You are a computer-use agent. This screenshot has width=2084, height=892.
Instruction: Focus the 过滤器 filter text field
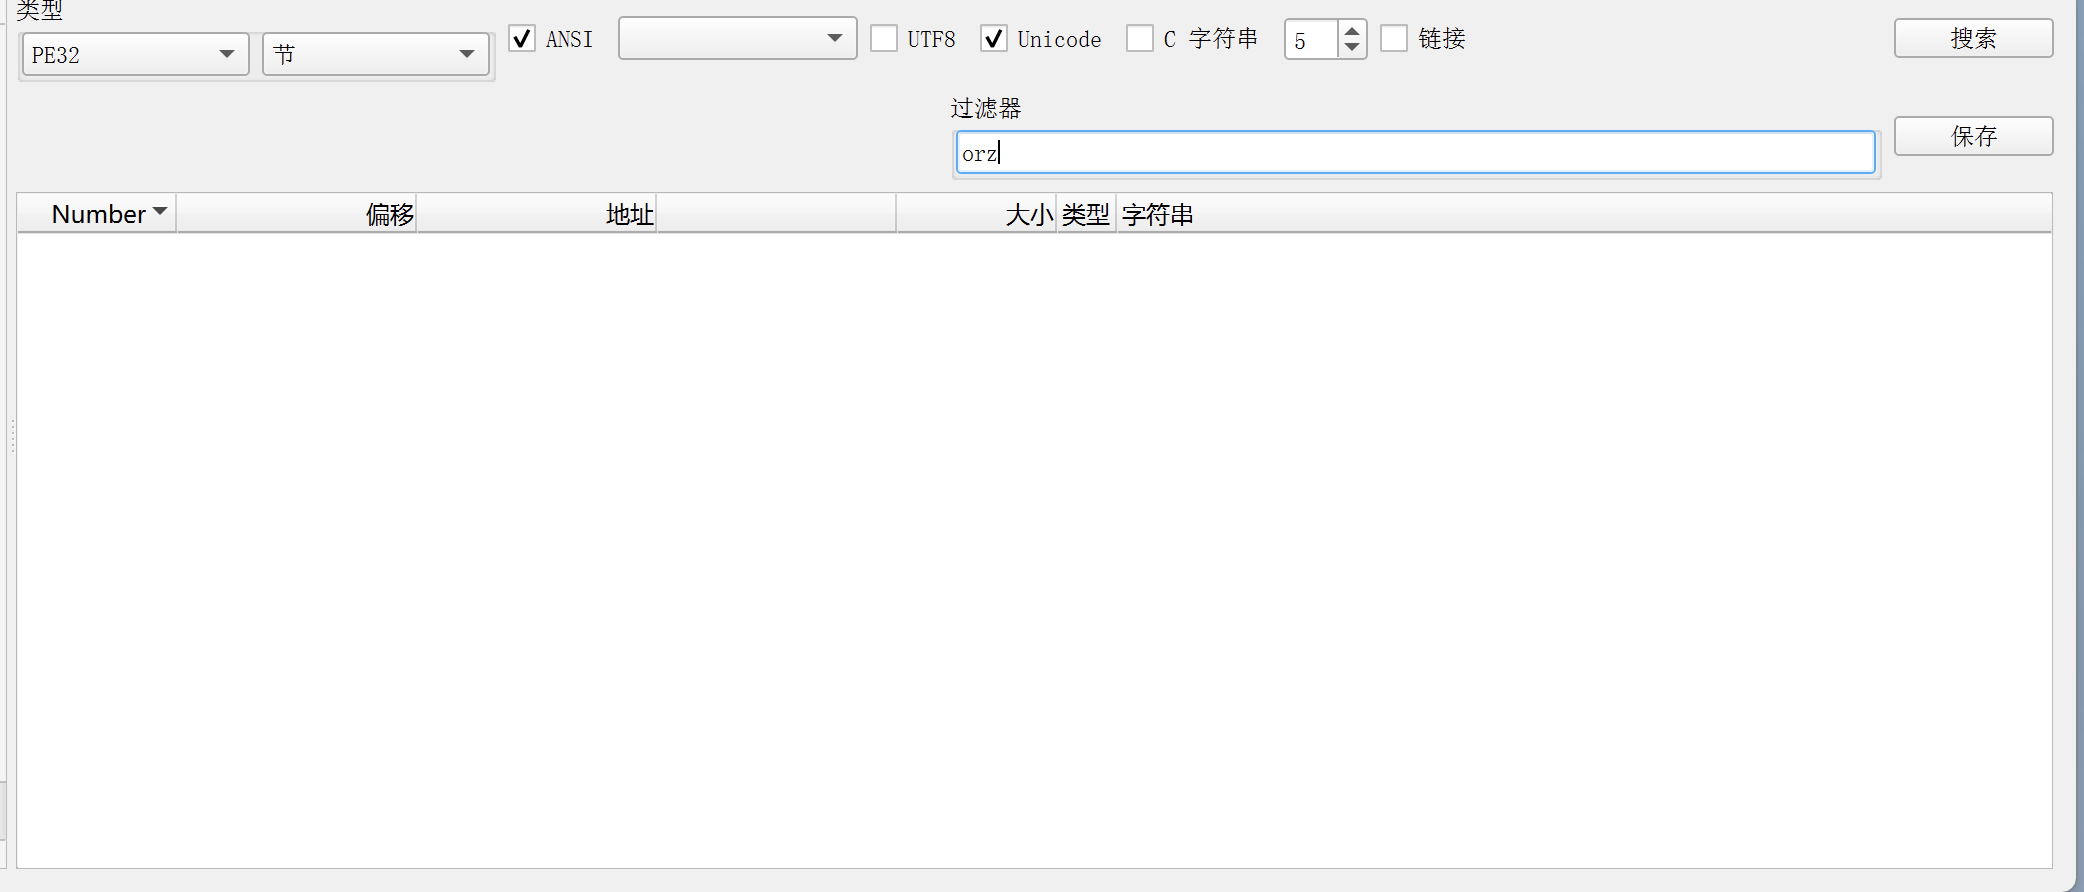pyautogui.click(x=1414, y=153)
